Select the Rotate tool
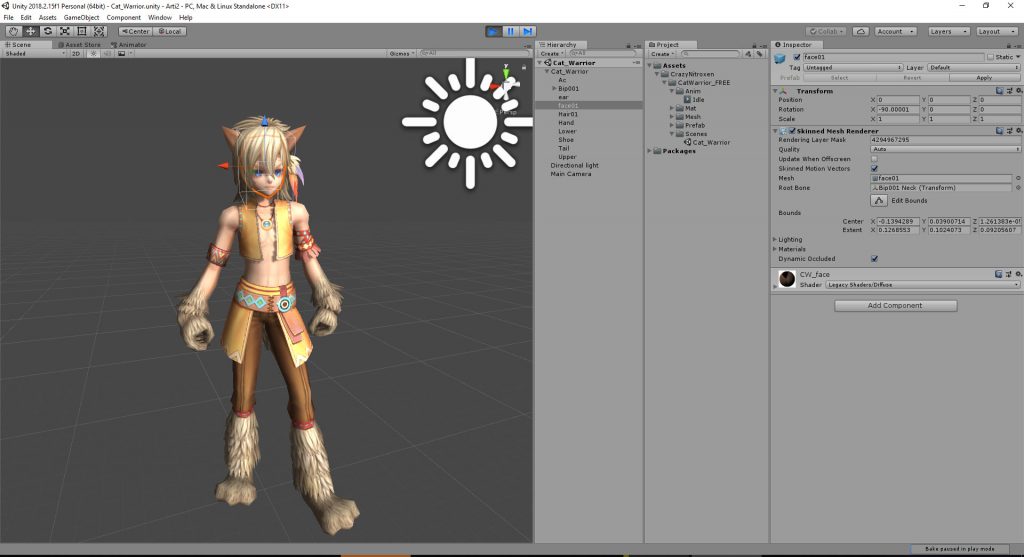Viewport: 1024px width, 557px height. [48, 31]
